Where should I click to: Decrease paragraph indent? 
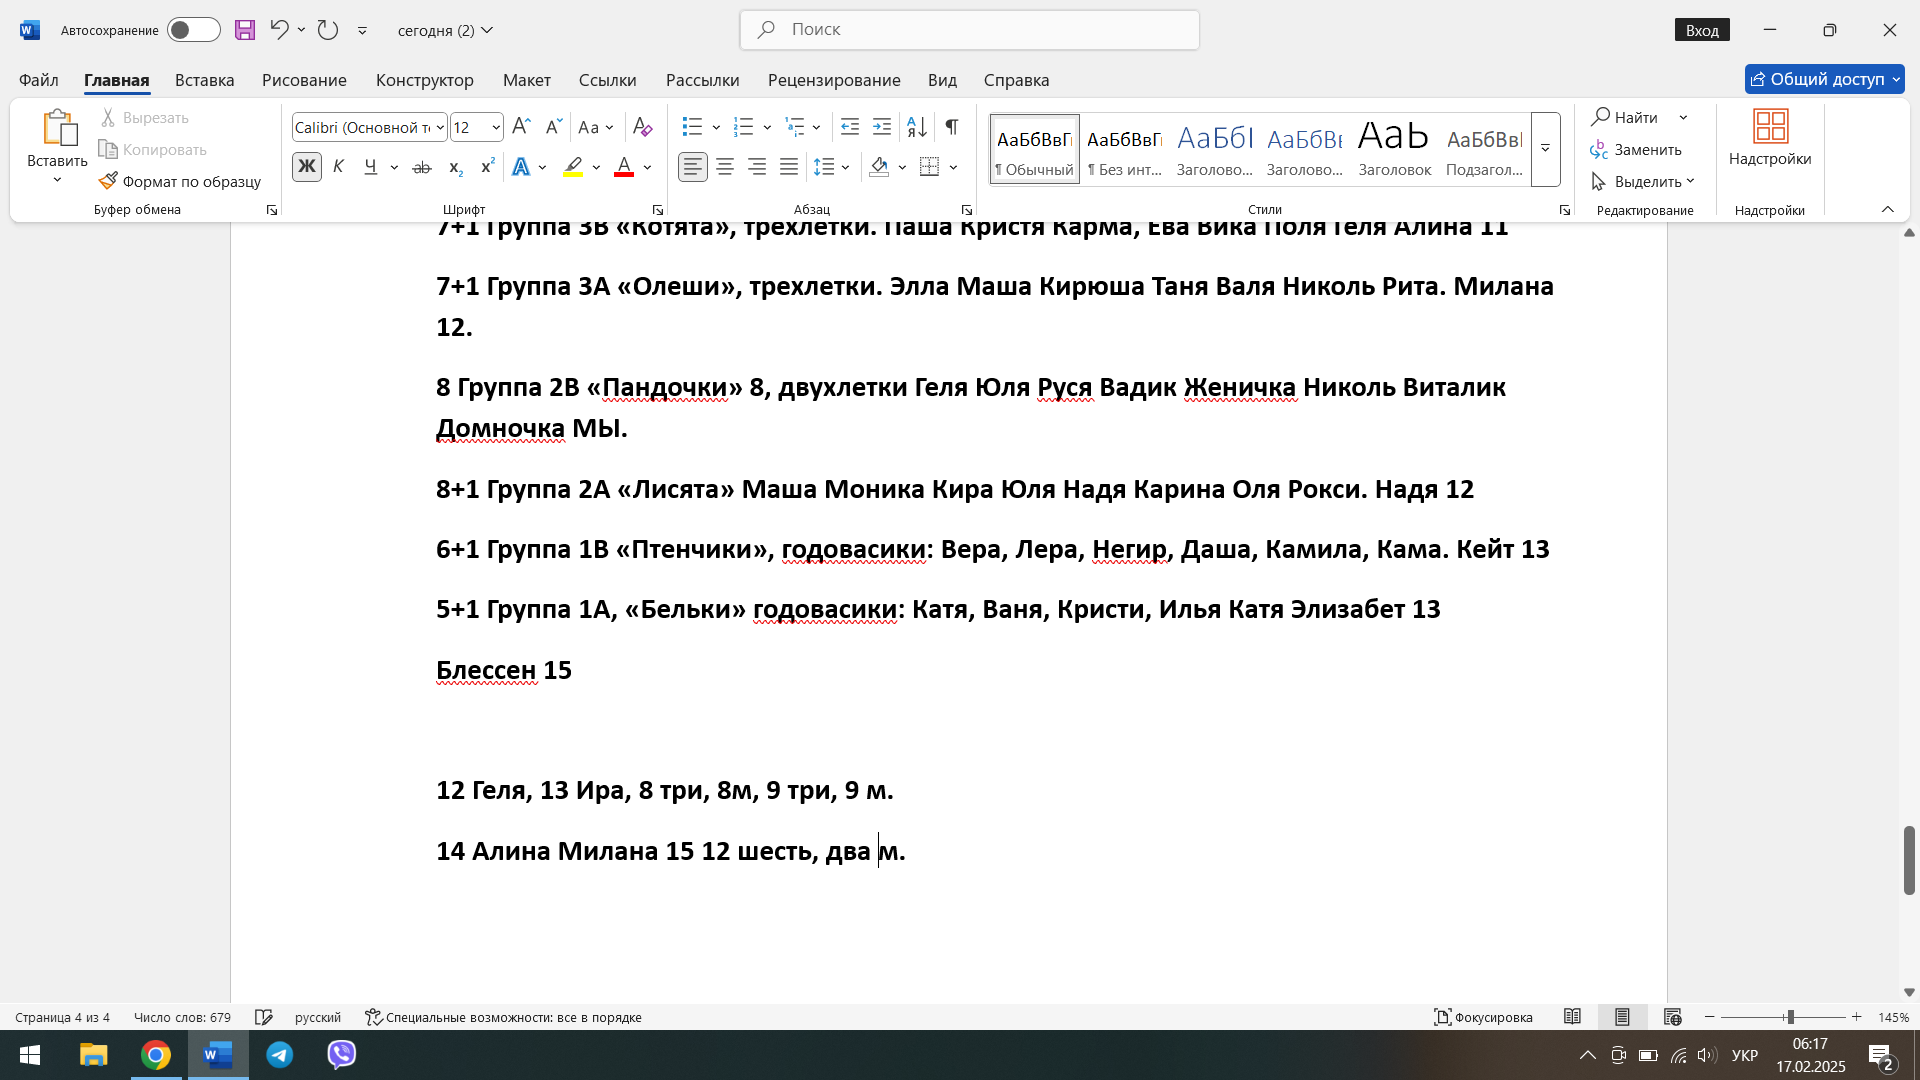point(849,127)
